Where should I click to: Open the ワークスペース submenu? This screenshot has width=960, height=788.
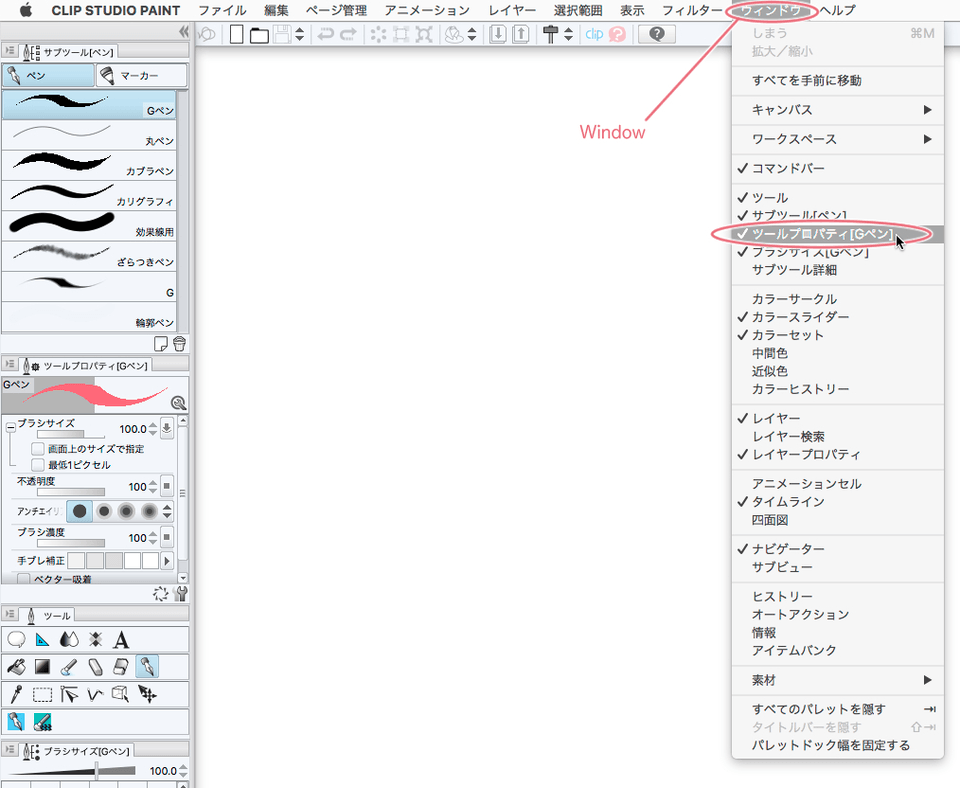click(838, 139)
